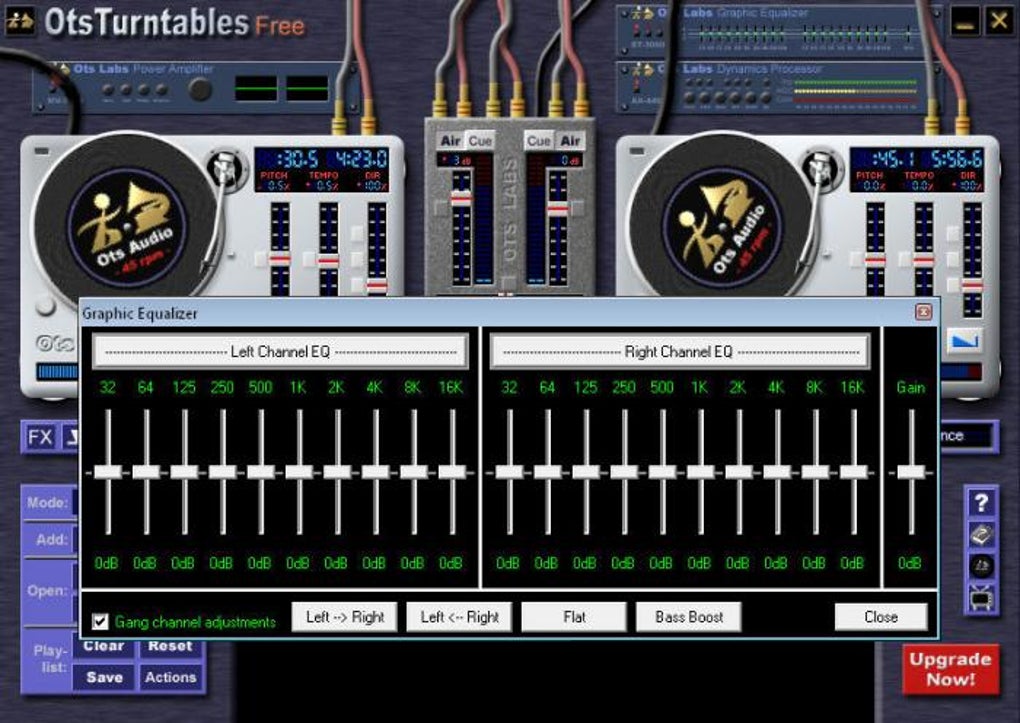Click the left channel 1K slider

click(299, 472)
